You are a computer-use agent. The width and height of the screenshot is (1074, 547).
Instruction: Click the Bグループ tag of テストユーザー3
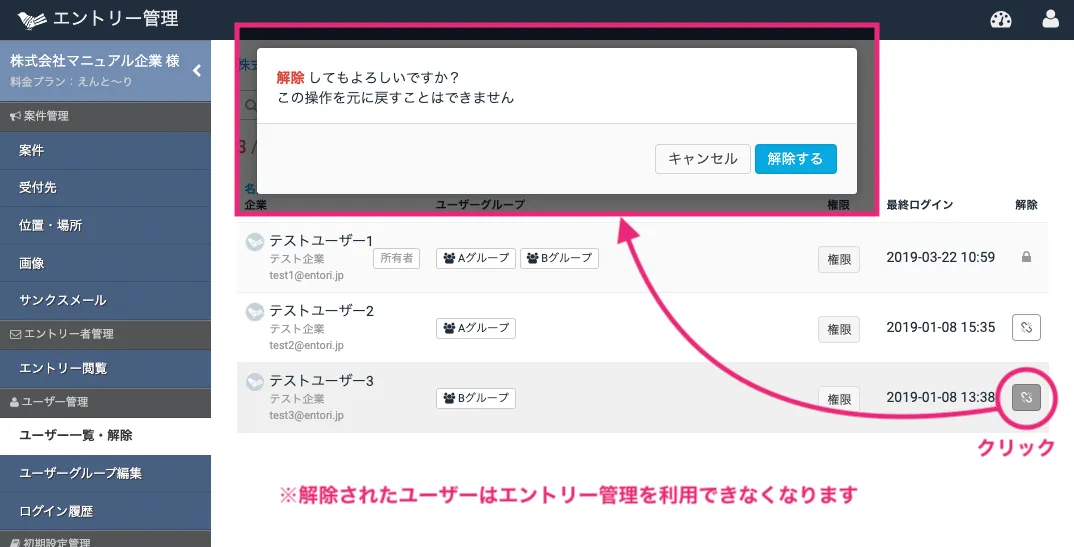pyautogui.click(x=476, y=398)
